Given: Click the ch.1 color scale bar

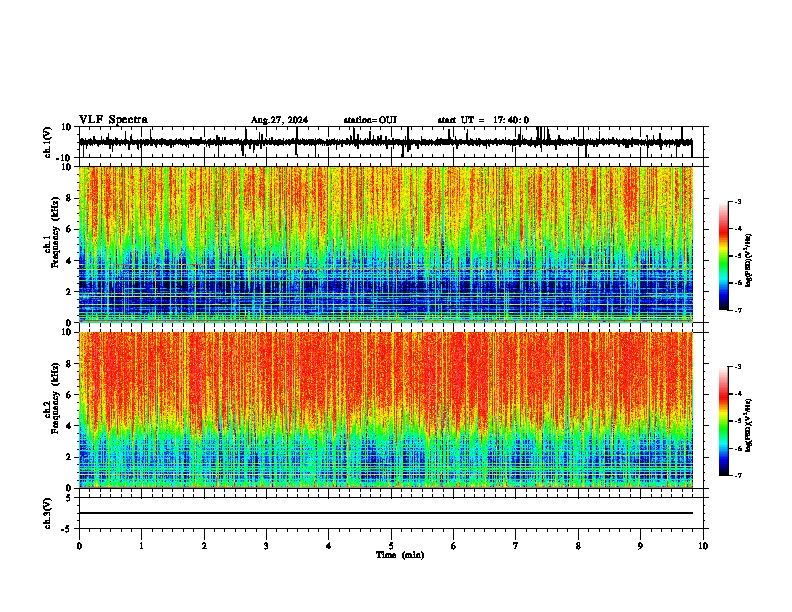Looking at the screenshot, I should click(724, 255).
